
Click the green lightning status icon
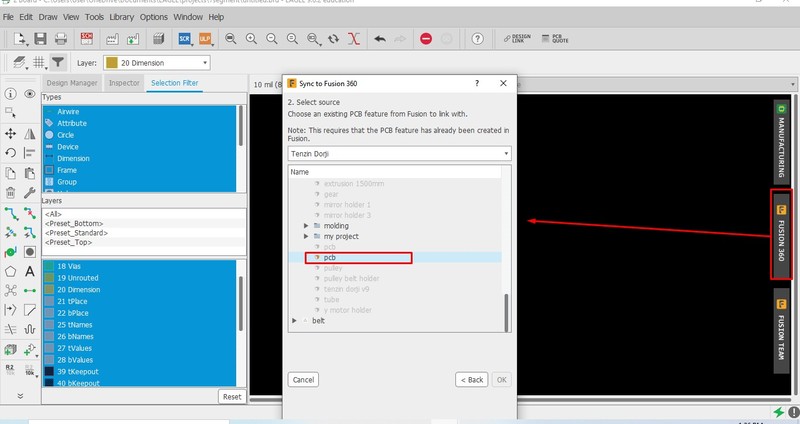(779, 412)
